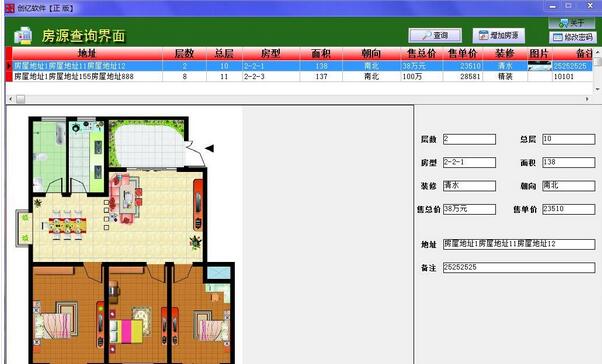The image size is (602, 364).
Task: Click the 图片 column header
Action: point(539,53)
